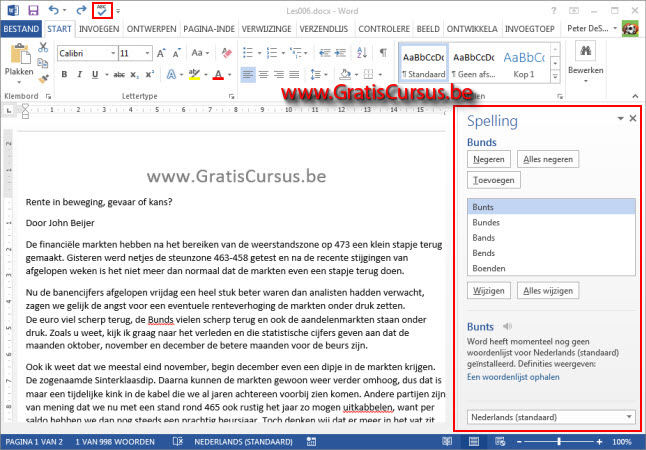Switch to the CONTROLERE tab
The image size is (646, 450).
pos(384,29)
